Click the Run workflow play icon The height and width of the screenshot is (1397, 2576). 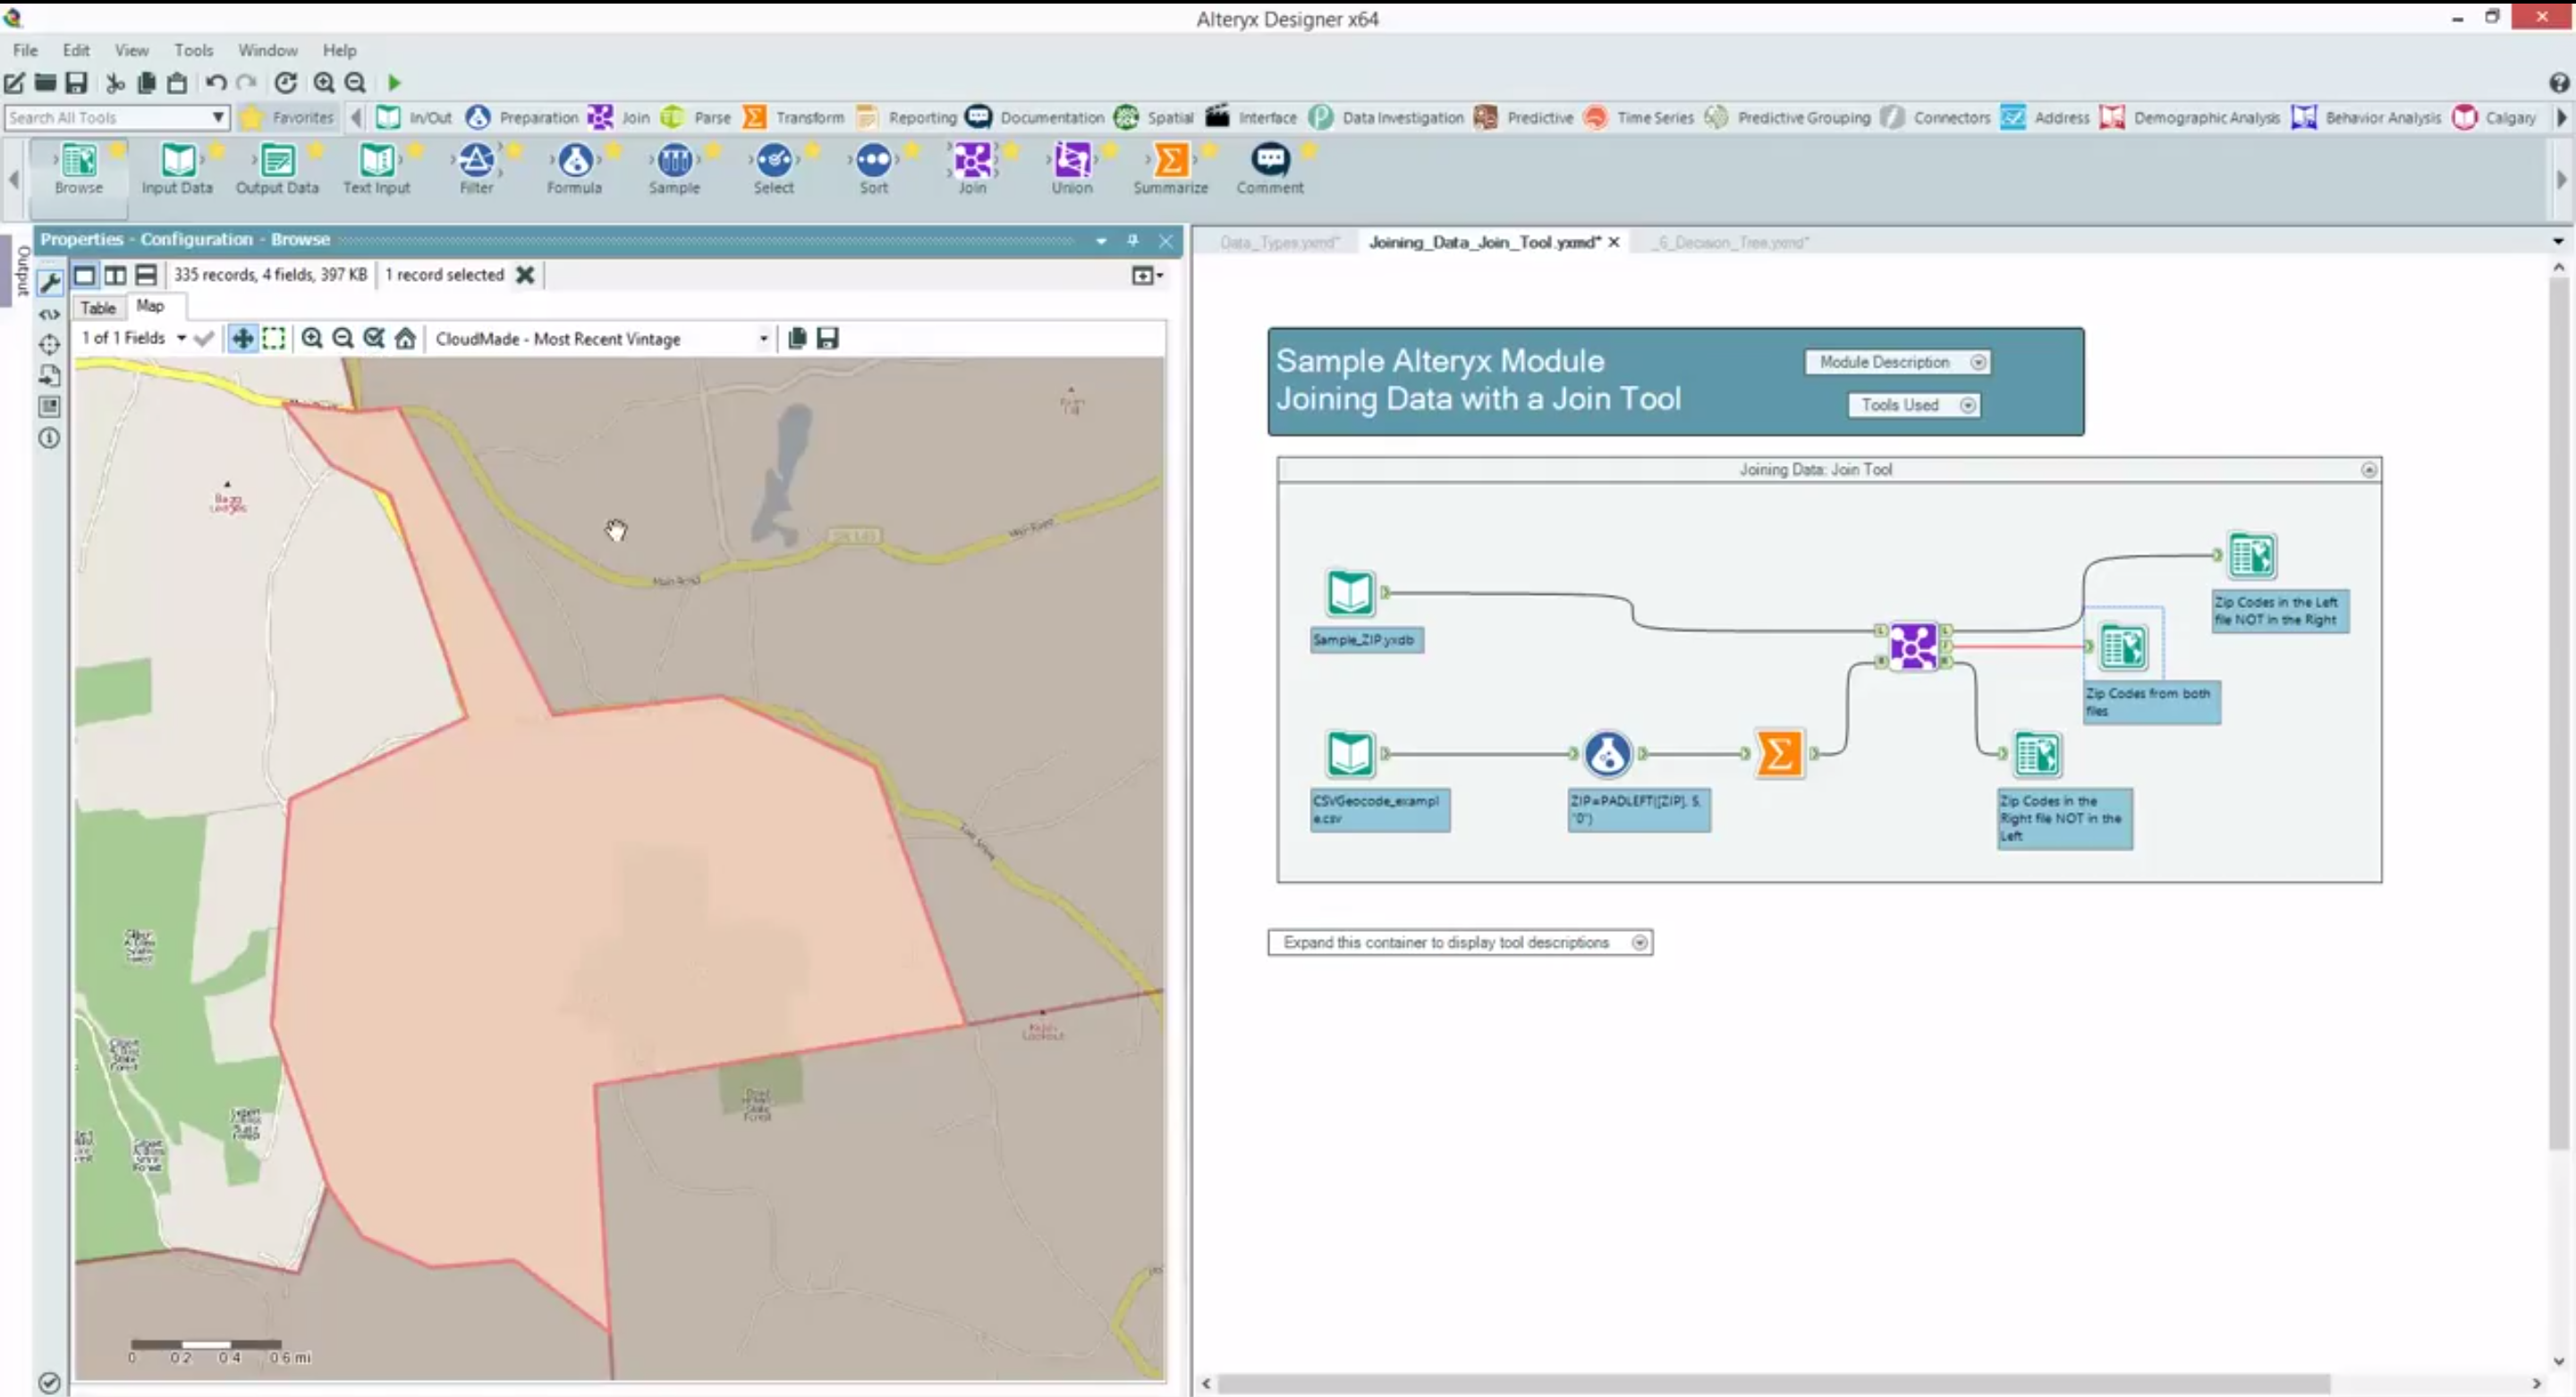point(394,83)
